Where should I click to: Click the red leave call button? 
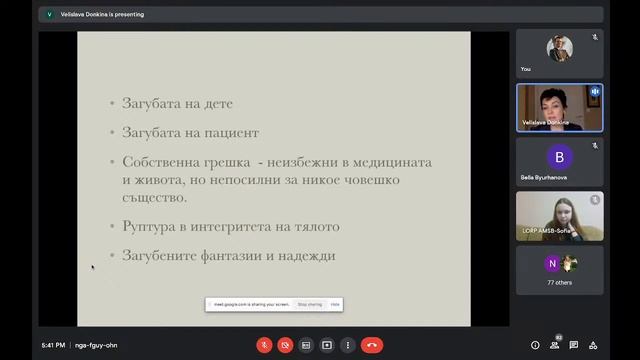[372, 345]
